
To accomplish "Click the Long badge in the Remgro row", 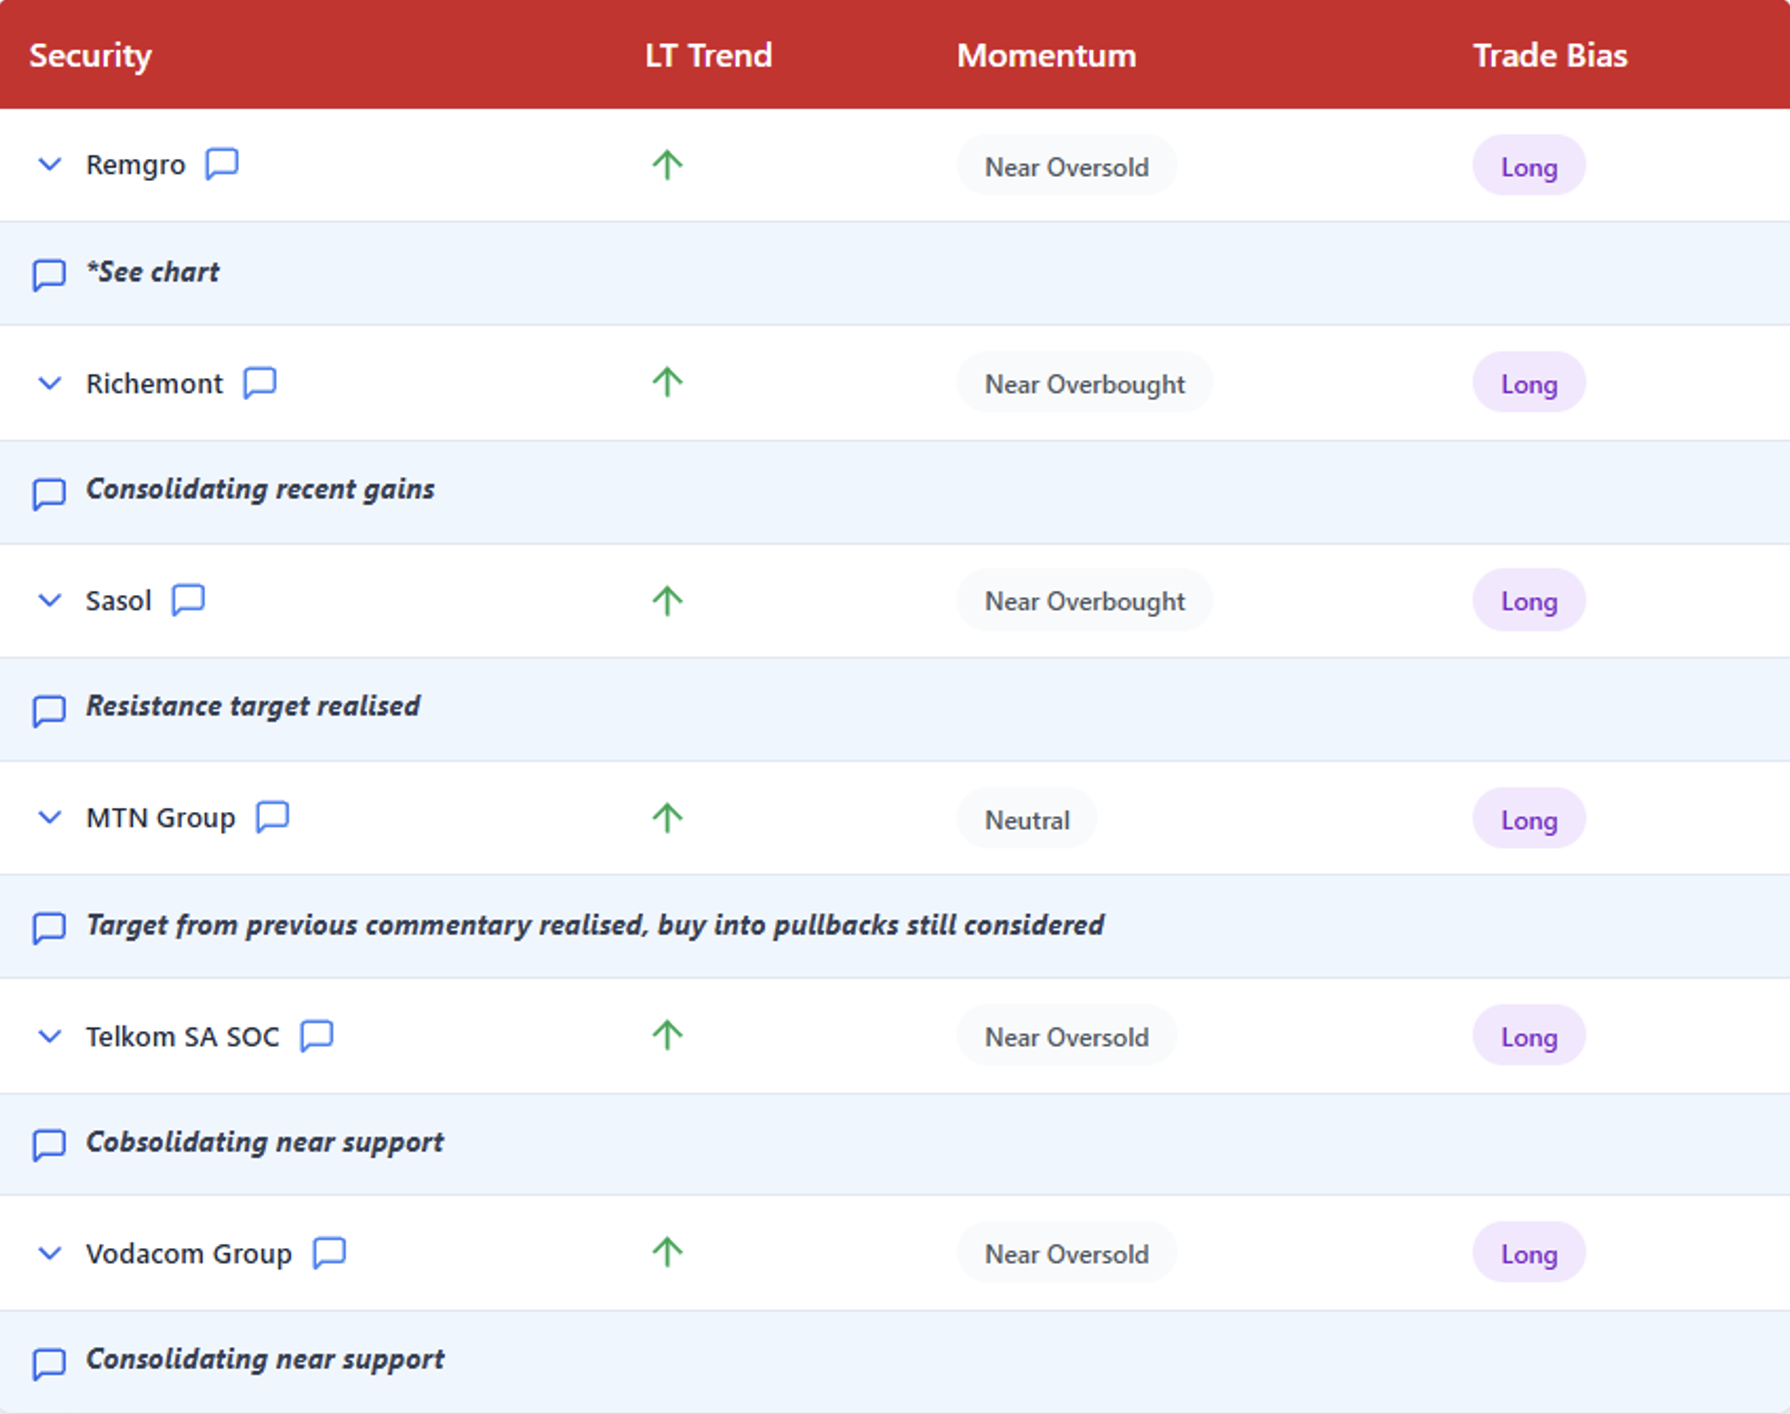I will click(1529, 166).
